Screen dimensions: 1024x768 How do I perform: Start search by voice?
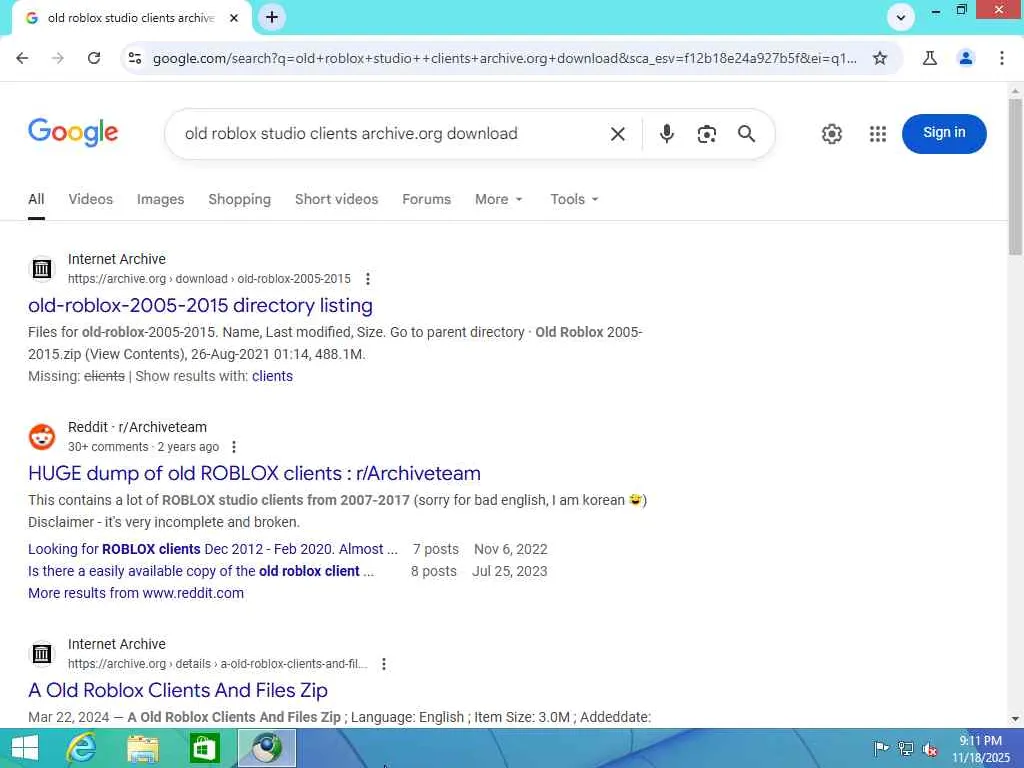click(666, 134)
